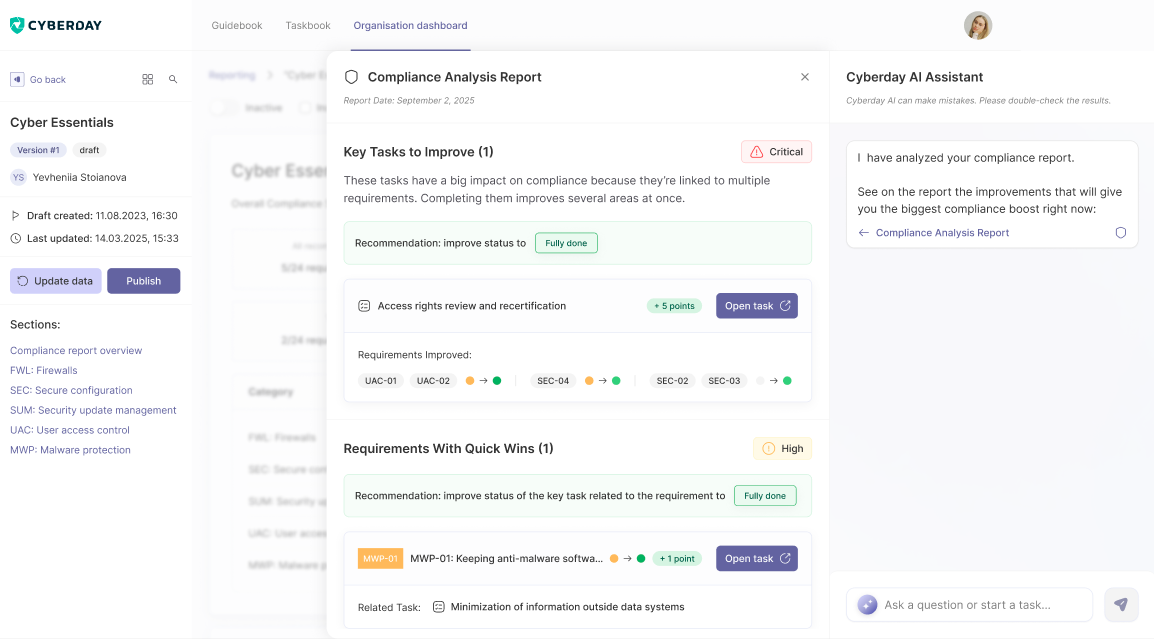Click the SEC-04 requirement tag
The image size is (1154, 639).
click(x=553, y=381)
